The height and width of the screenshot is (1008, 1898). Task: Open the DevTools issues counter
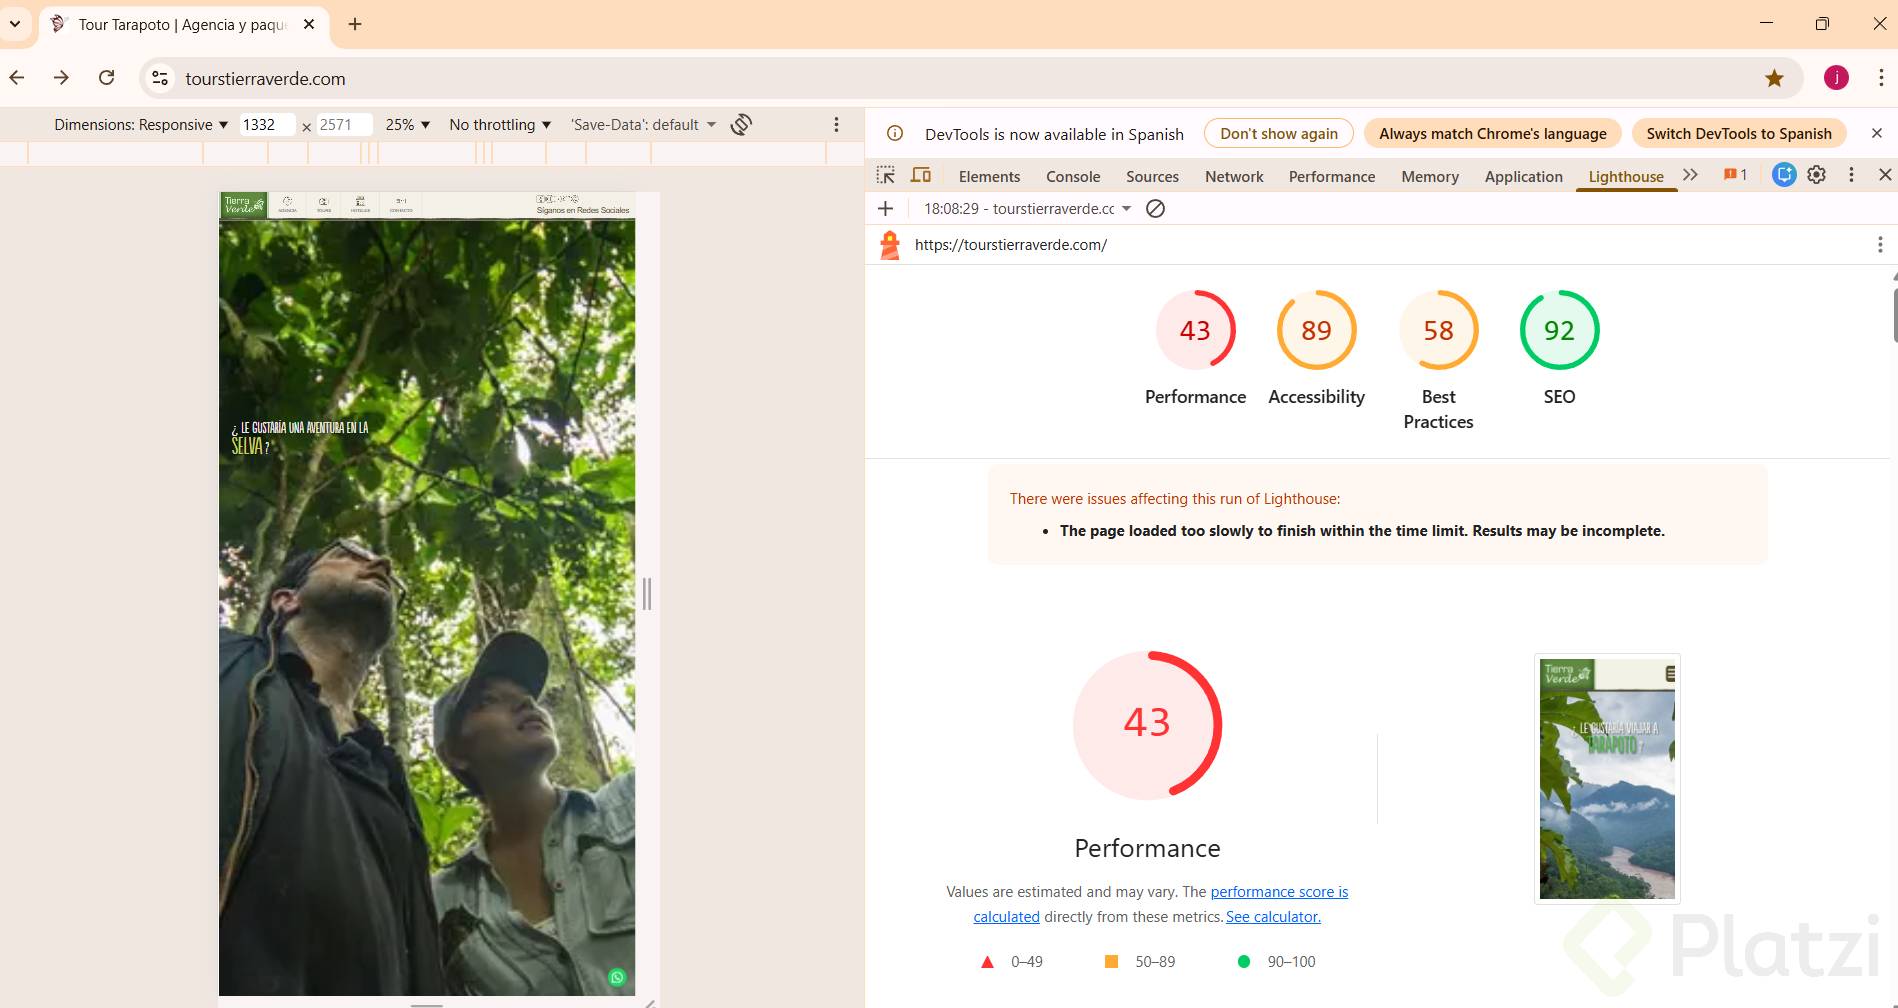[x=1736, y=175]
